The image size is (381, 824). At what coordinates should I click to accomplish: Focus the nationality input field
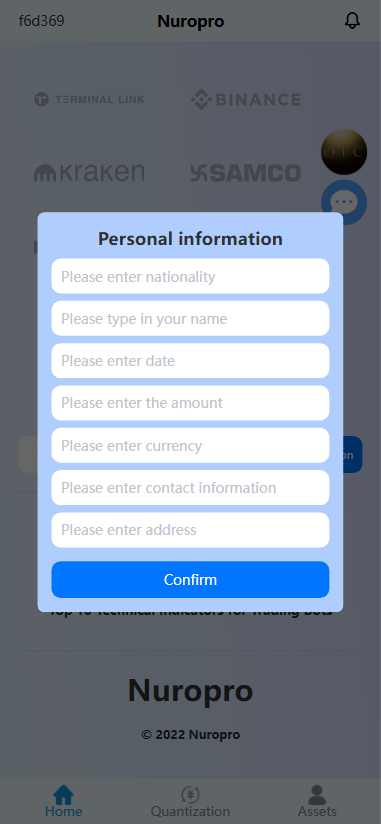[190, 276]
